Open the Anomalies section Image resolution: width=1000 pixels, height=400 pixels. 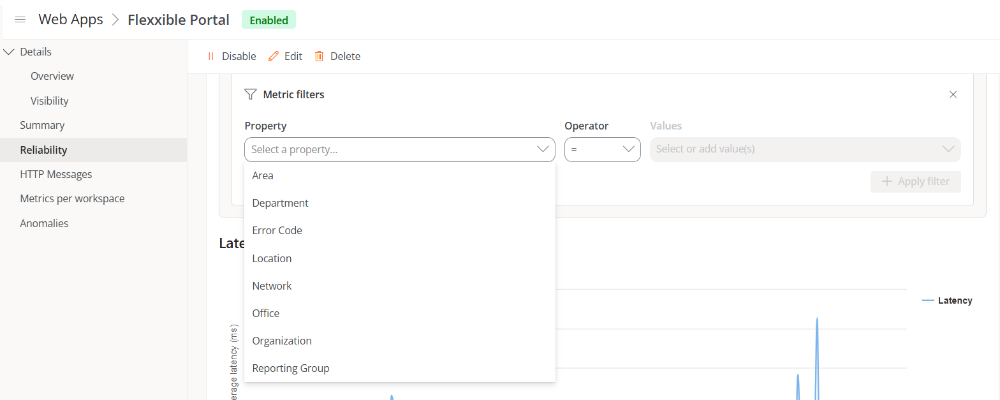click(44, 223)
